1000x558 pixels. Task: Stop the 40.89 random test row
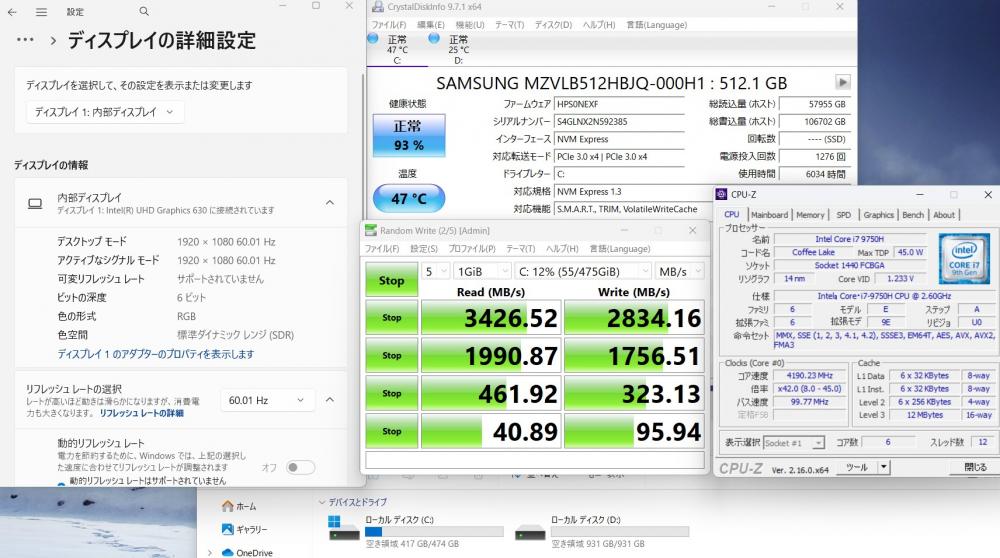392,432
